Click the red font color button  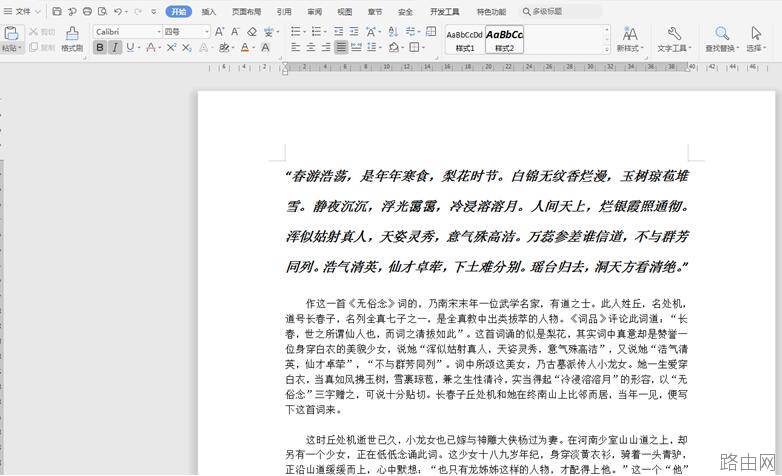coord(245,47)
